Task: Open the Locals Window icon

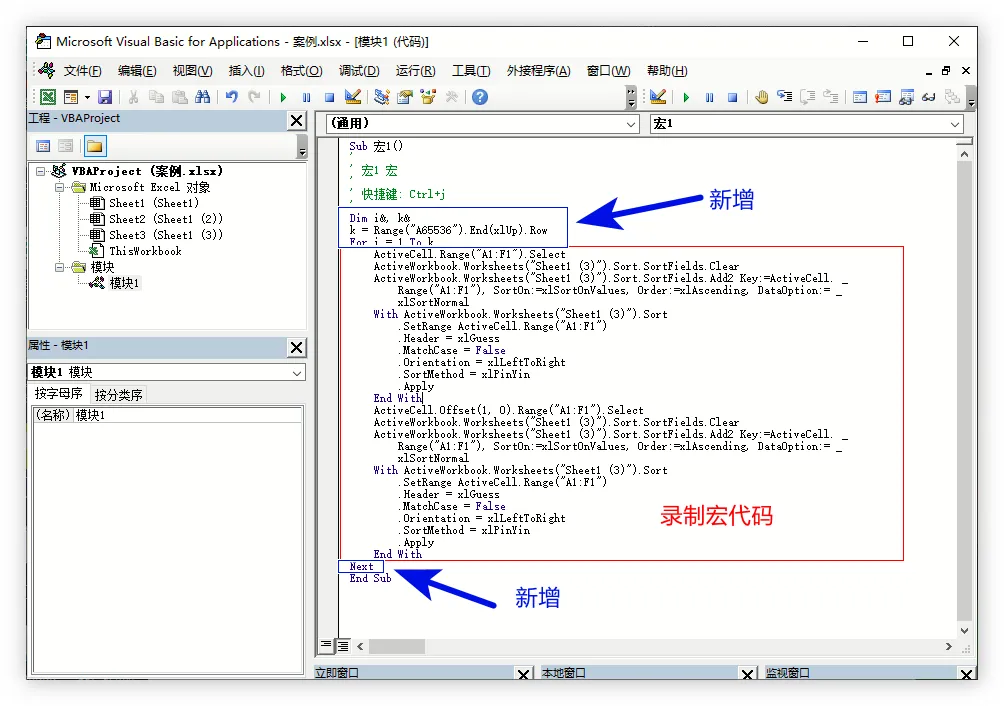Action: (860, 97)
